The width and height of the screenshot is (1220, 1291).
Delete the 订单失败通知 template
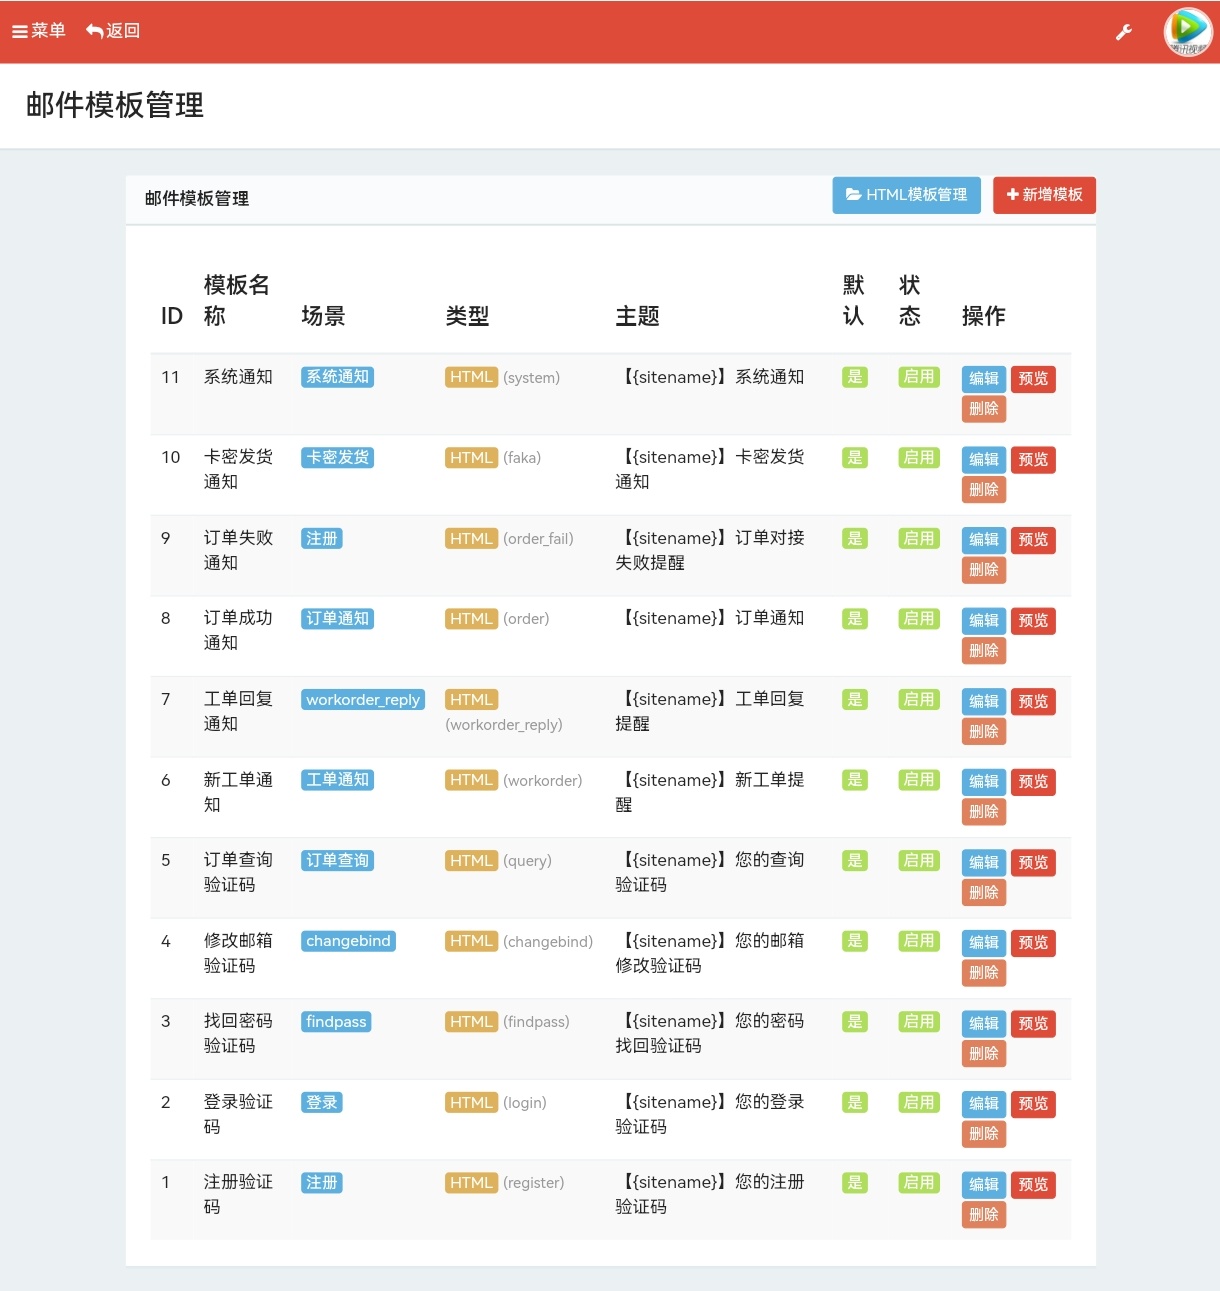point(984,570)
